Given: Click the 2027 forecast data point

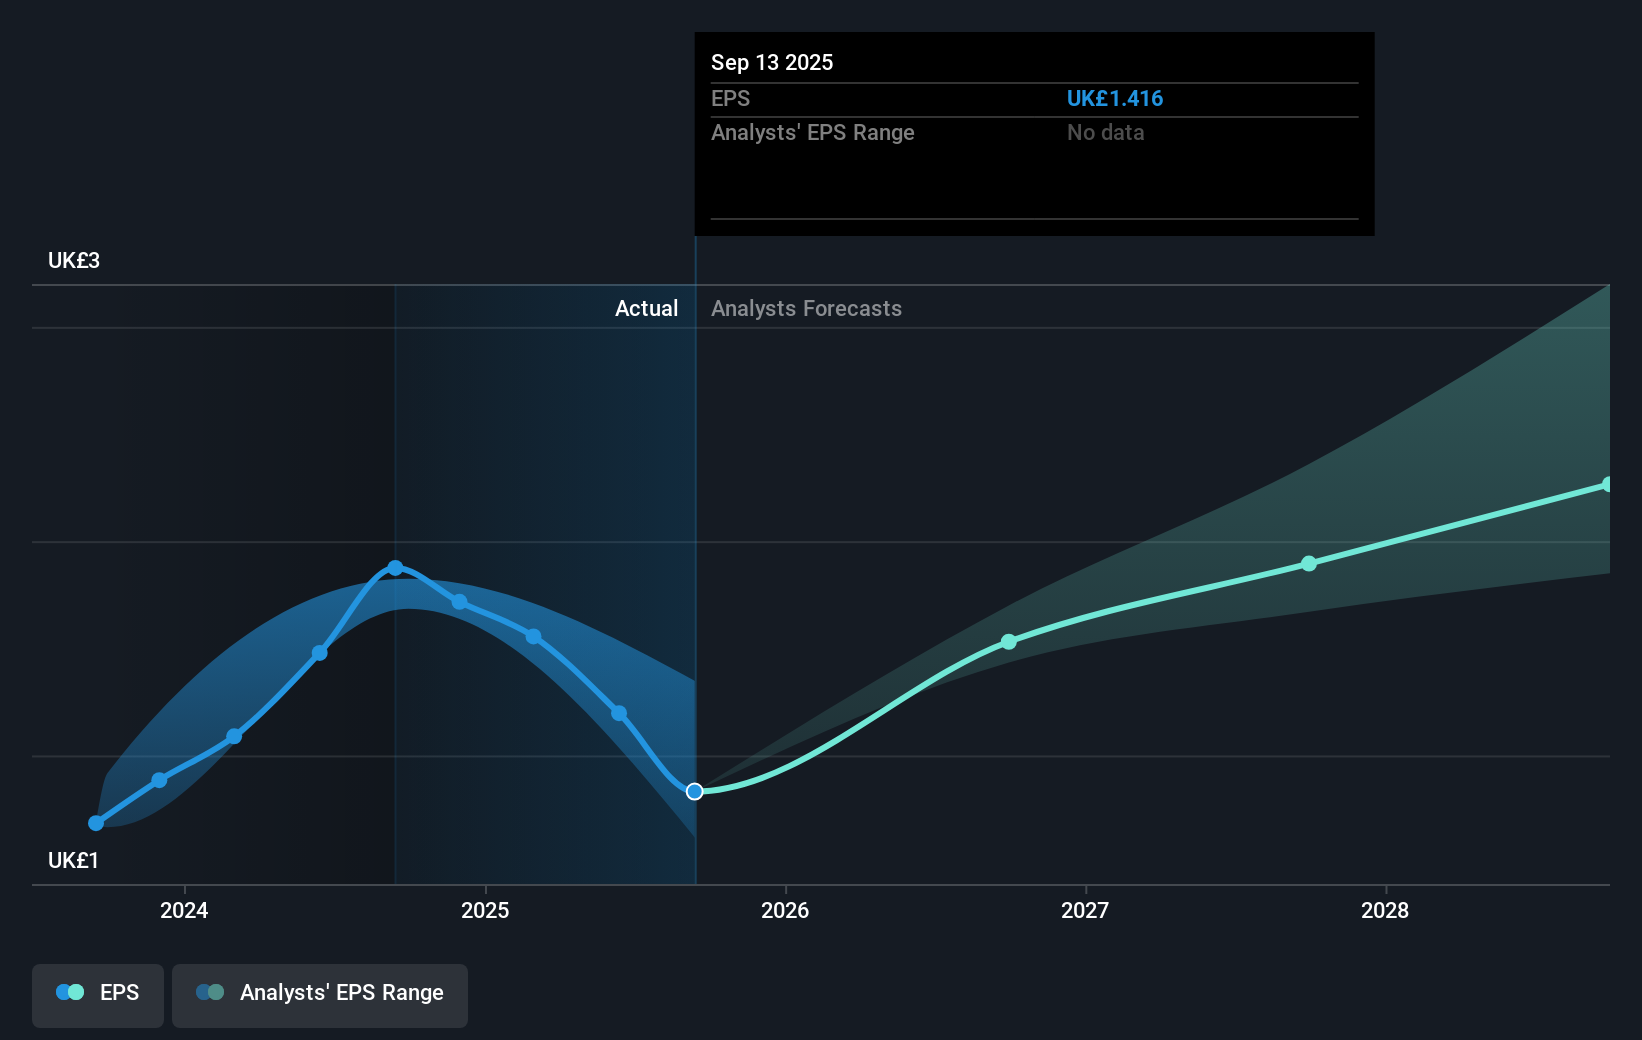Looking at the screenshot, I should (1009, 643).
